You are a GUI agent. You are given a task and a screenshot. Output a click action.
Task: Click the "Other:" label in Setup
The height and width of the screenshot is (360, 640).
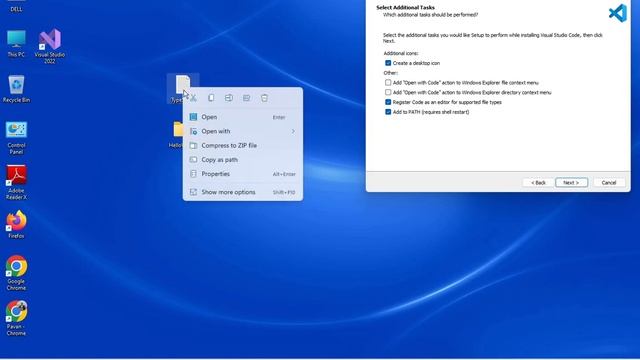pyautogui.click(x=391, y=73)
